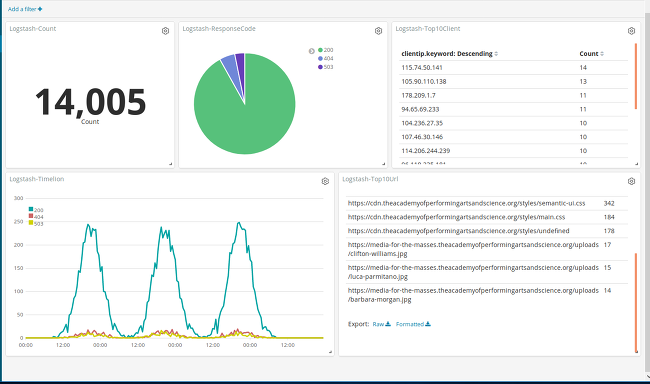The height and width of the screenshot is (384, 650).
Task: Click the 404 legend color dot
Action: click(320, 58)
